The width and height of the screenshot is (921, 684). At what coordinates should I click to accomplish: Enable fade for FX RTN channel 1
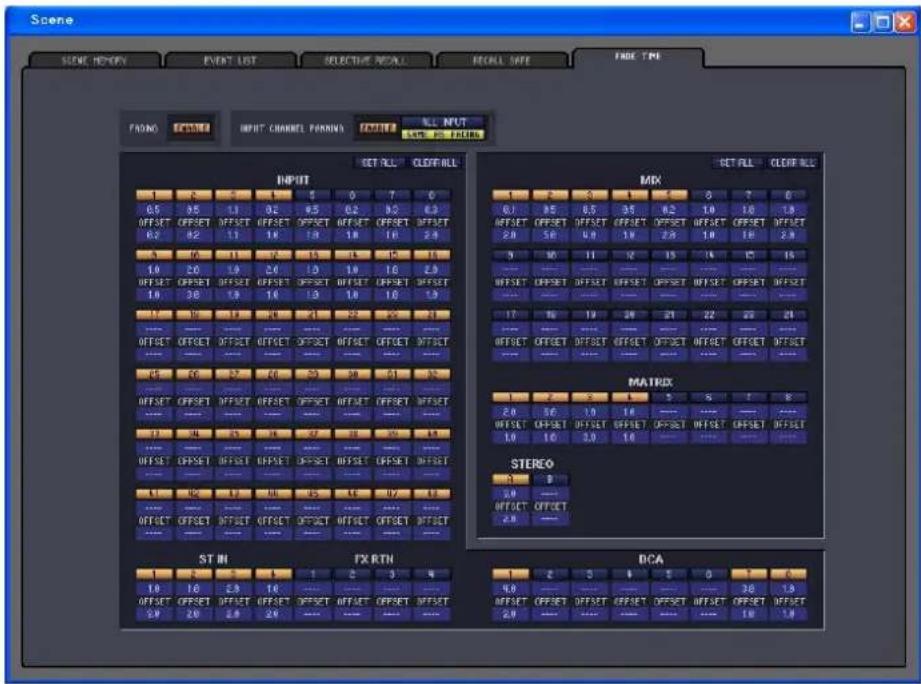tap(313, 574)
